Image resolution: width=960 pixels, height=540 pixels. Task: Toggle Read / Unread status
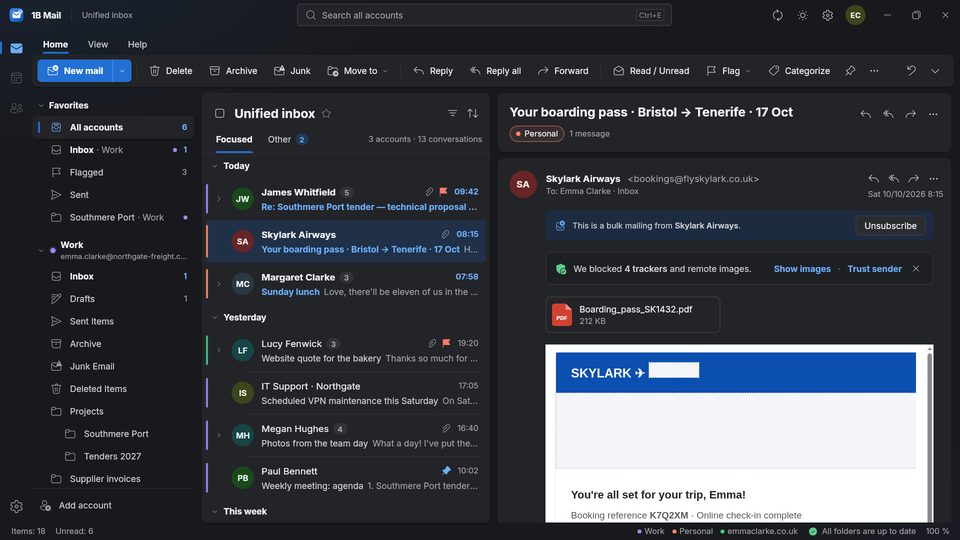coord(651,71)
